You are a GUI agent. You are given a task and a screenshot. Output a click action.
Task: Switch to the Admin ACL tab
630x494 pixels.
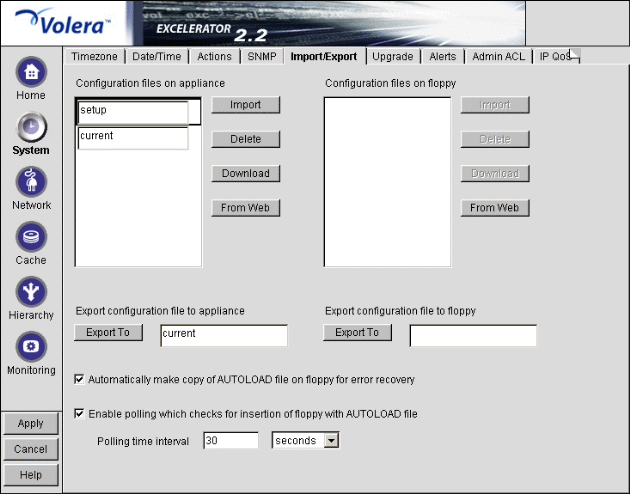coord(498,56)
